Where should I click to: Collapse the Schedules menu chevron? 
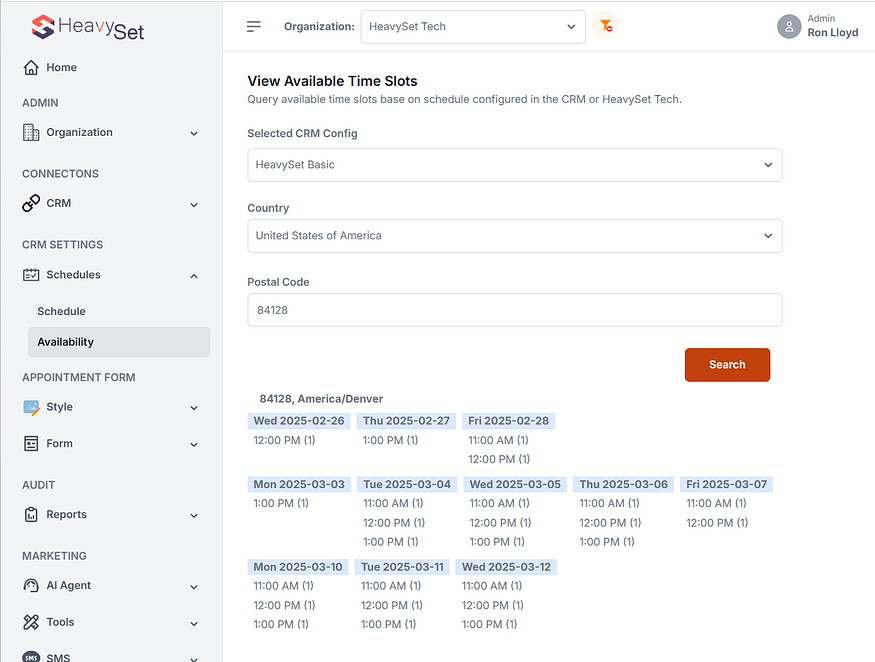coord(194,276)
